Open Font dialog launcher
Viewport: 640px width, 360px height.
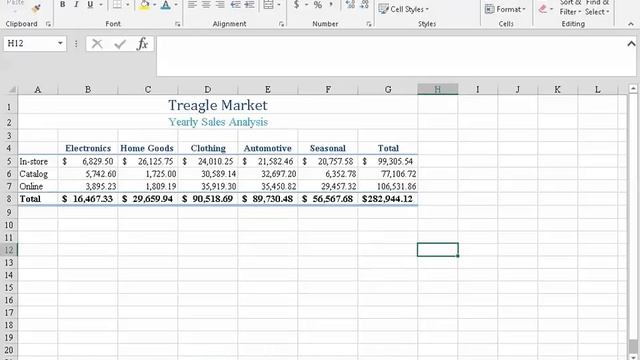click(178, 24)
